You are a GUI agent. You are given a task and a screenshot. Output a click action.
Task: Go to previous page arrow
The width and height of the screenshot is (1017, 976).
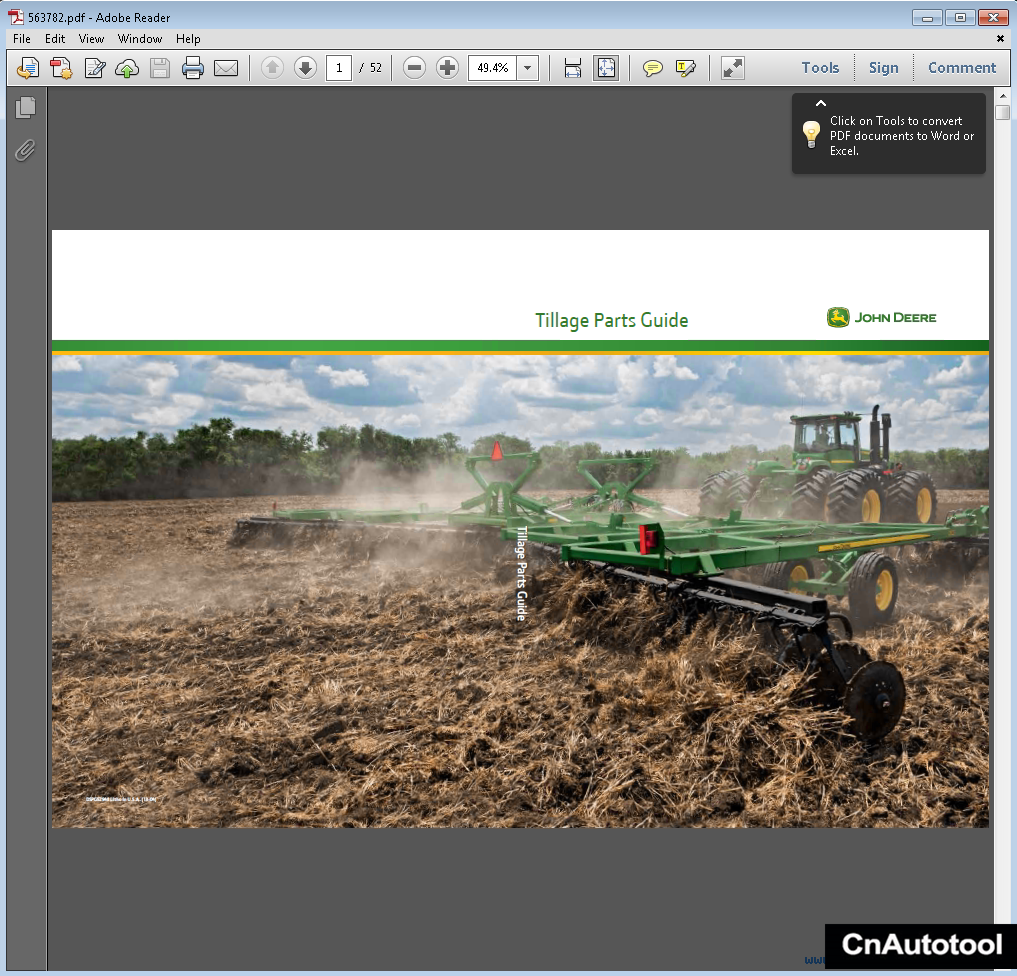(272, 67)
